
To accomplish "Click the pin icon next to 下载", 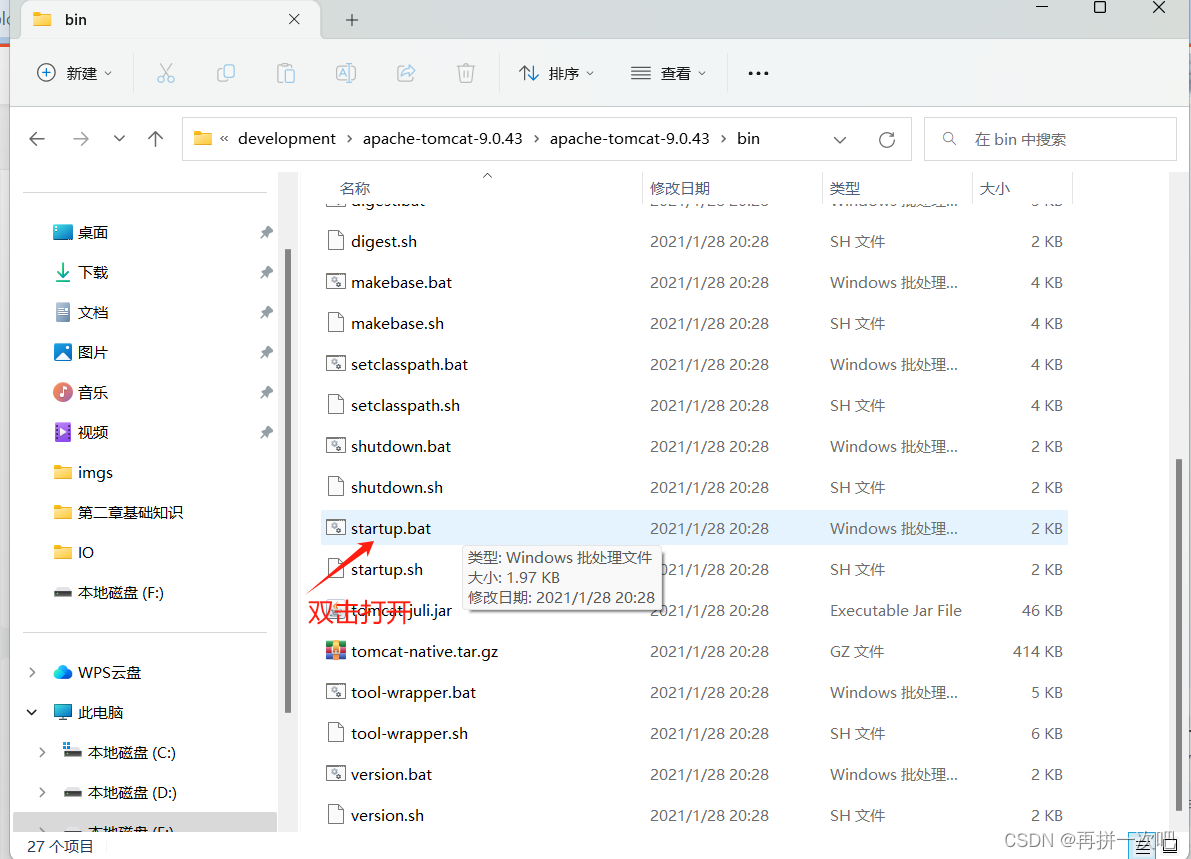I will click(x=266, y=273).
